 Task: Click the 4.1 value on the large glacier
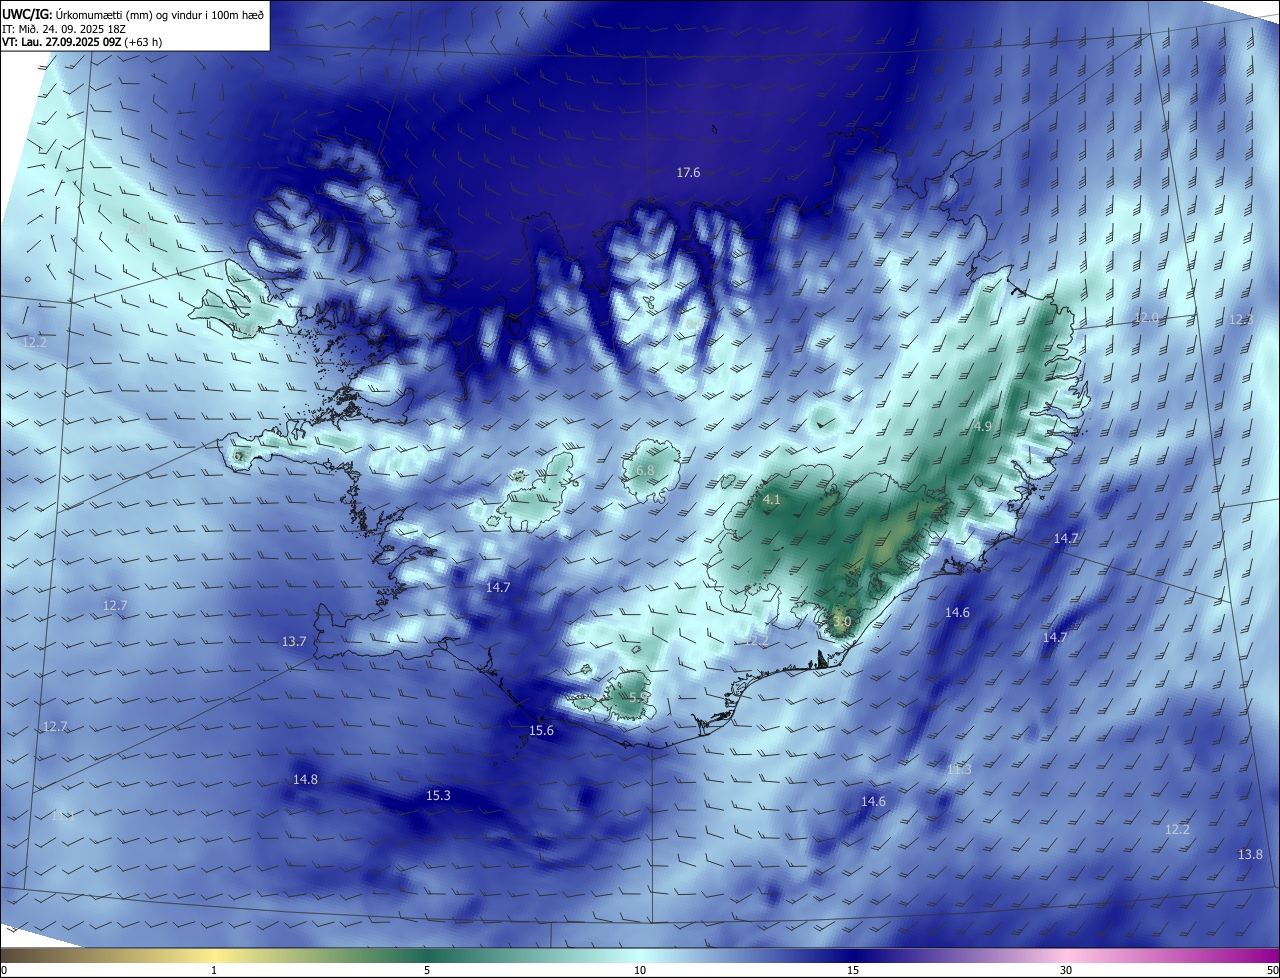click(x=771, y=499)
